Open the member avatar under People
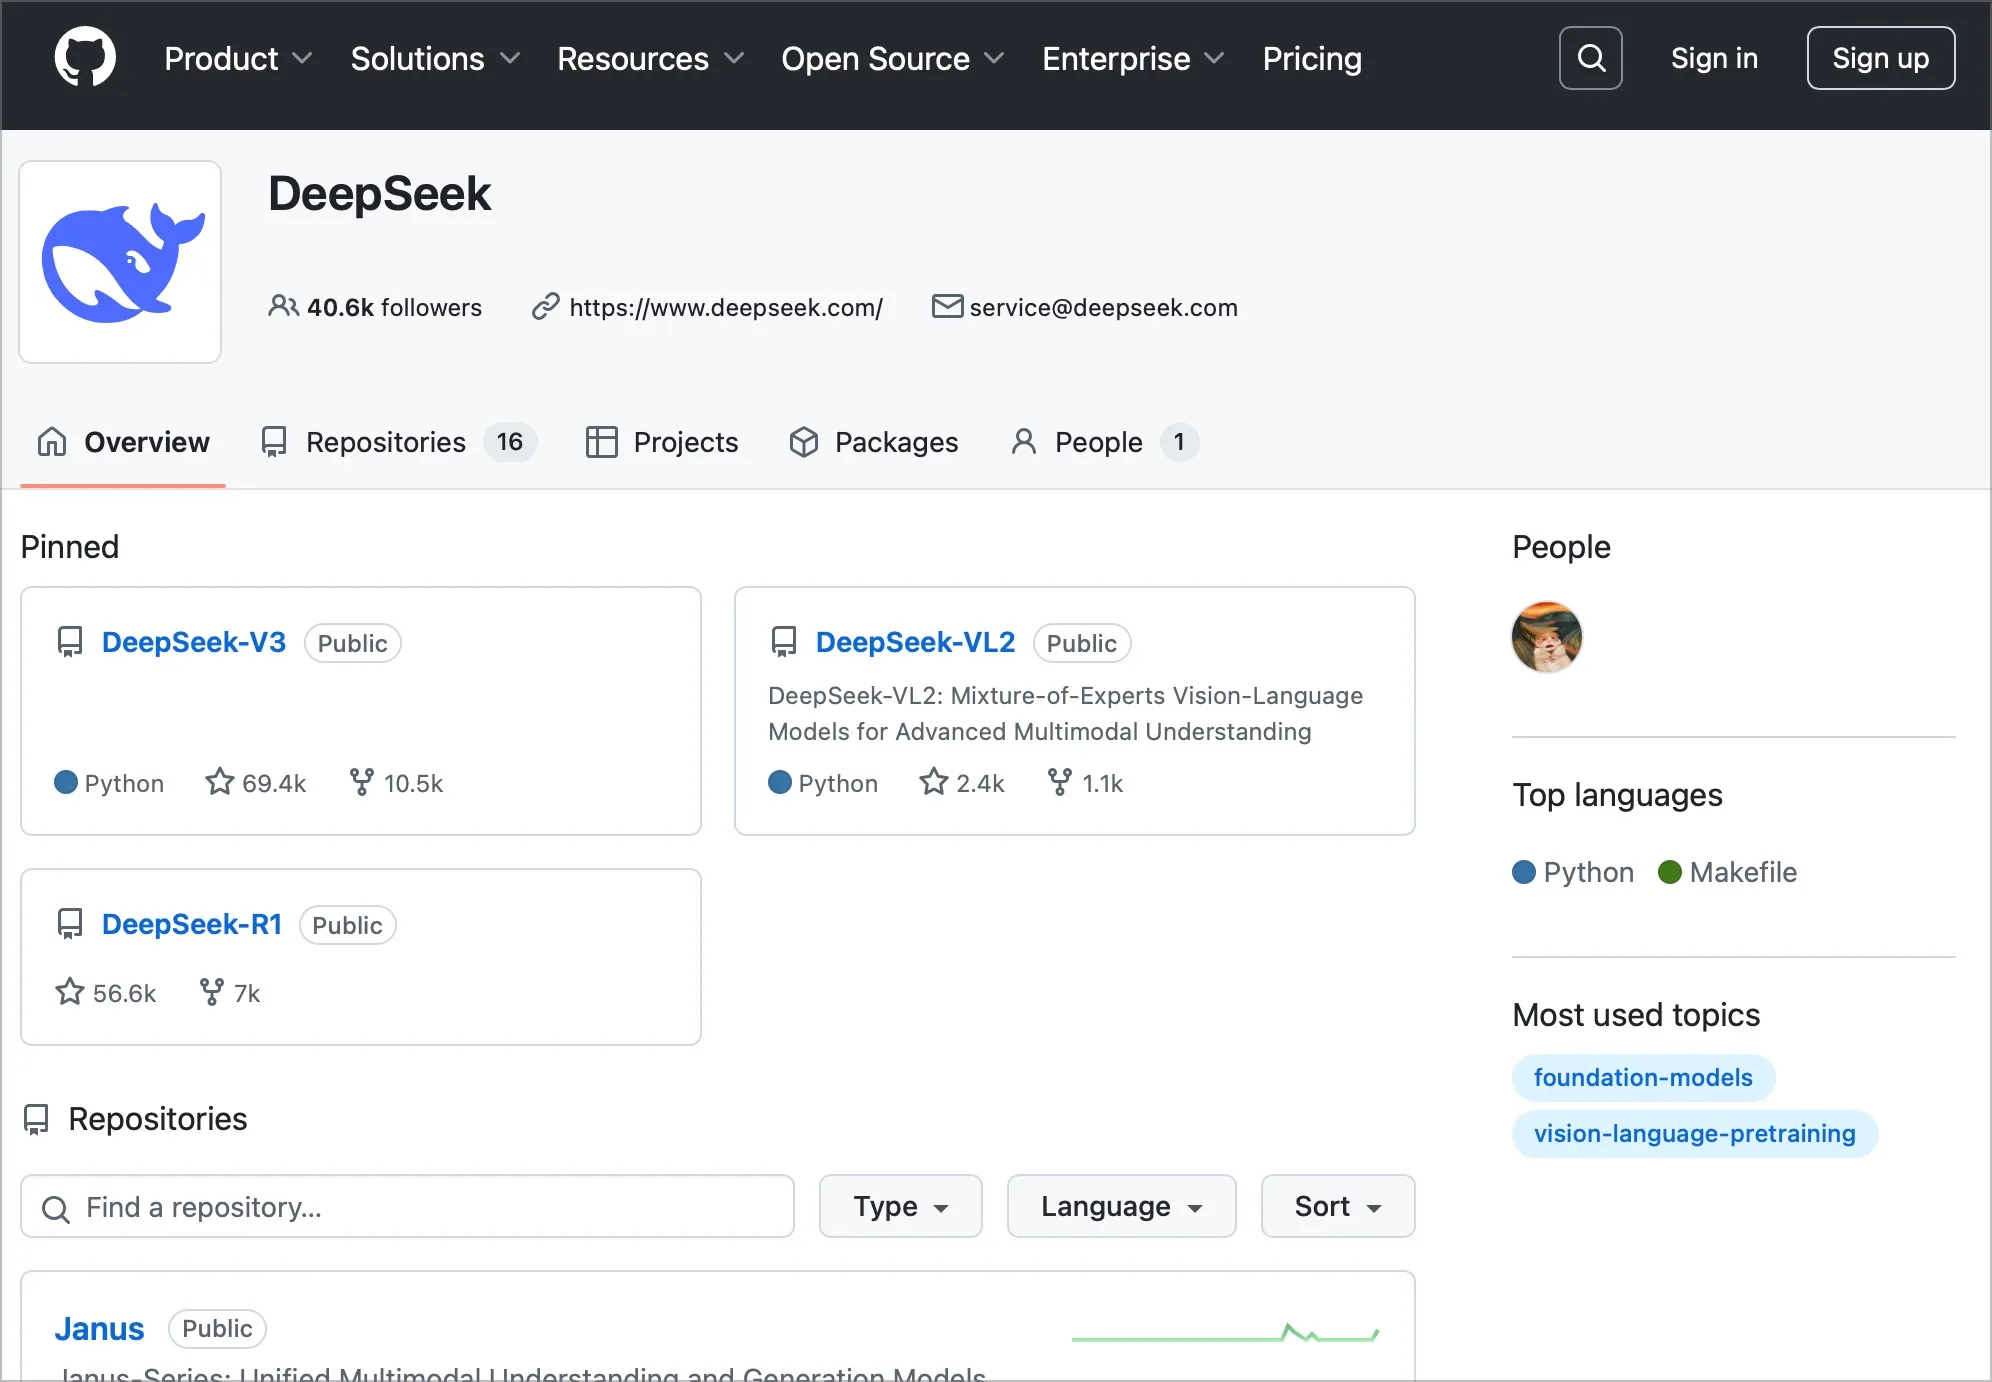Viewport: 1992px width, 1382px height. tap(1547, 637)
